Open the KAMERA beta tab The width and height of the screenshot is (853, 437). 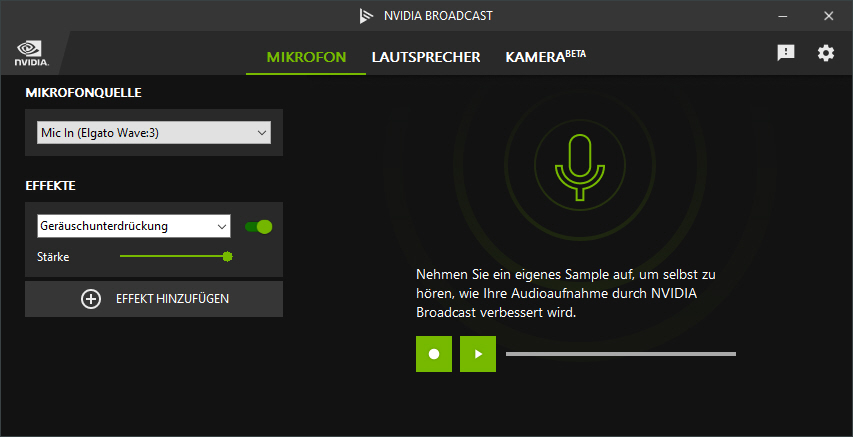(x=546, y=56)
